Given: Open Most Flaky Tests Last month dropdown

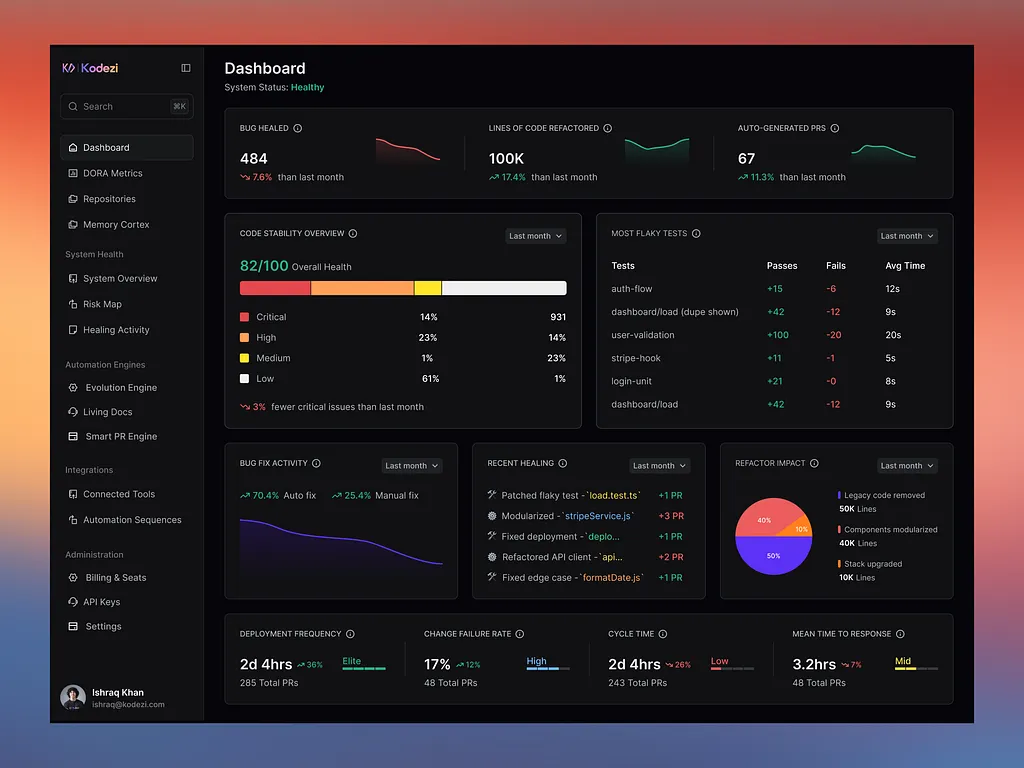Looking at the screenshot, I should [907, 236].
